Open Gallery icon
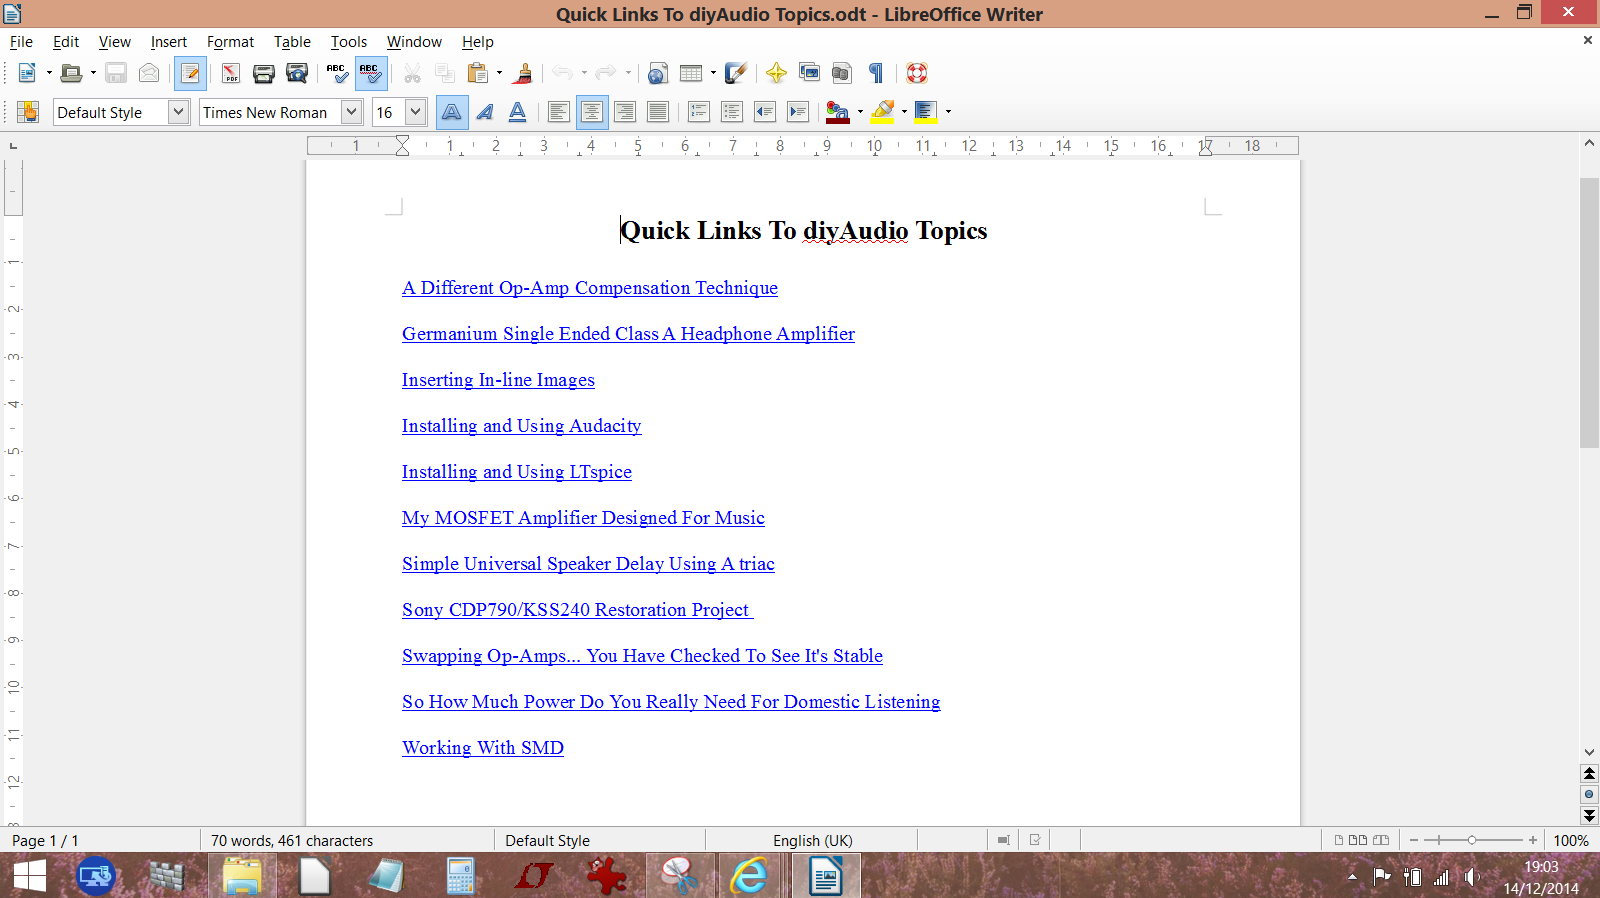Image resolution: width=1600 pixels, height=898 pixels. [809, 73]
